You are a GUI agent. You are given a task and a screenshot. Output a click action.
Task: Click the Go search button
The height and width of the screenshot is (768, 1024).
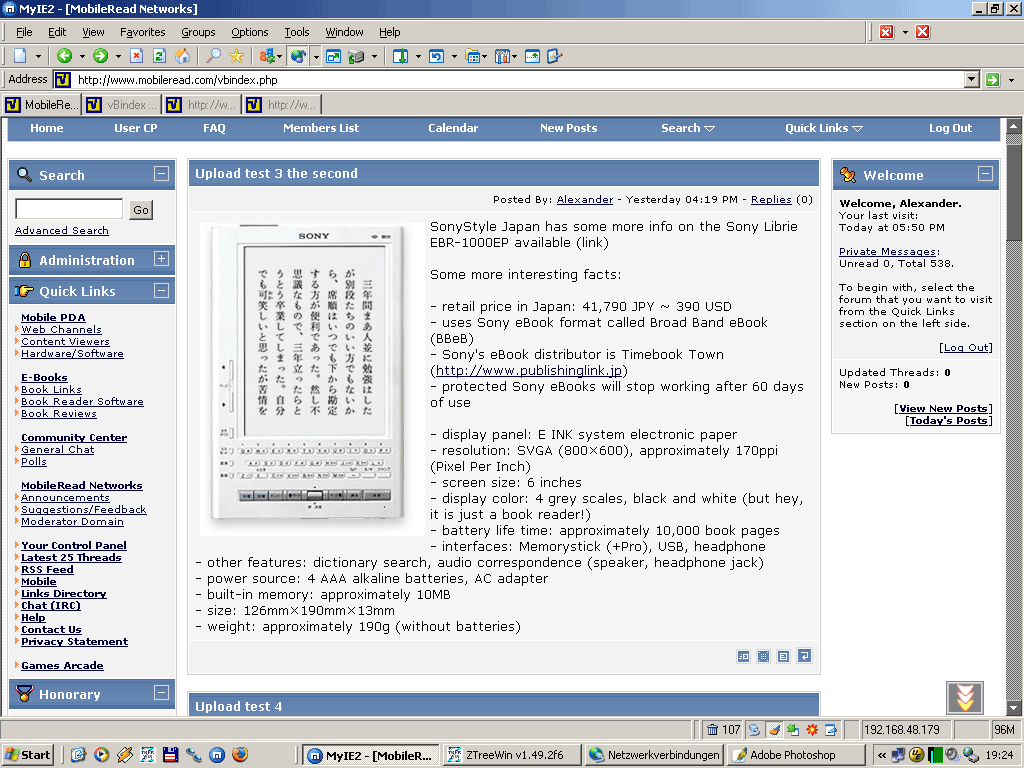(x=140, y=210)
